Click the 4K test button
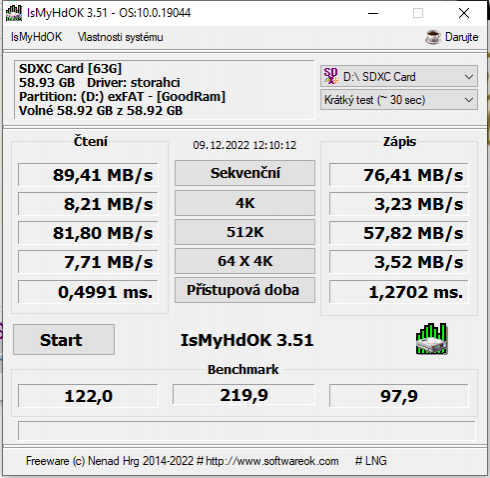This screenshot has width=490, height=478. tap(245, 203)
